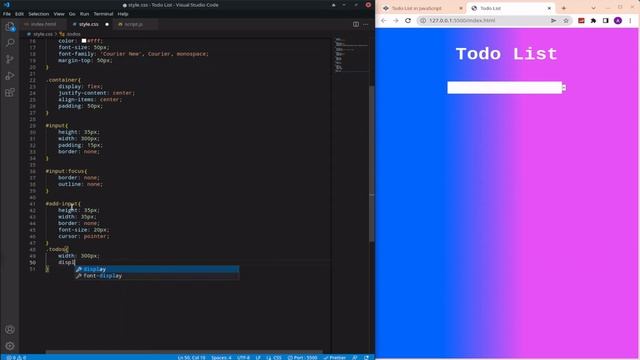This screenshot has height=360, width=640.
Task: Close the 'Todo List in JavaScript' browser tab
Action: coord(461,8)
